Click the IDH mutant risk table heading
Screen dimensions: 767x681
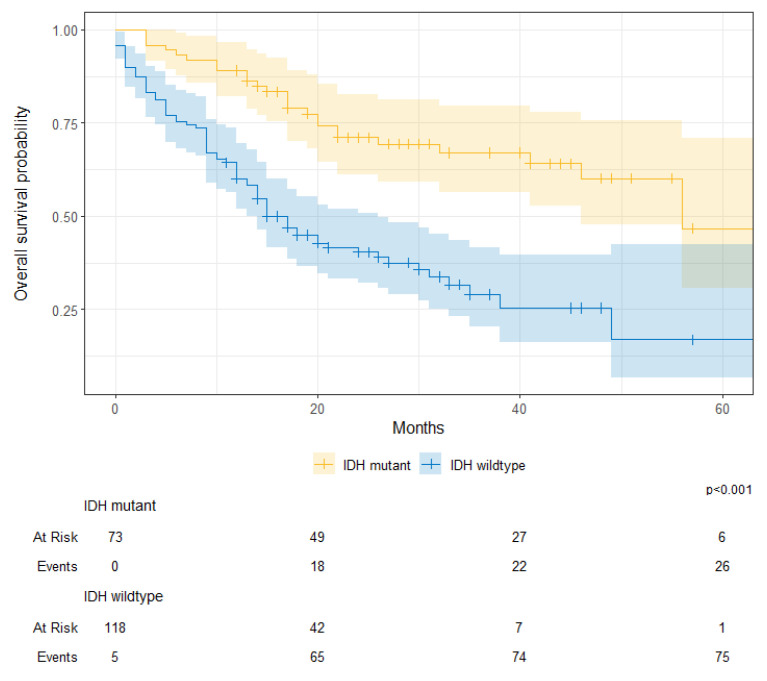click(x=120, y=506)
